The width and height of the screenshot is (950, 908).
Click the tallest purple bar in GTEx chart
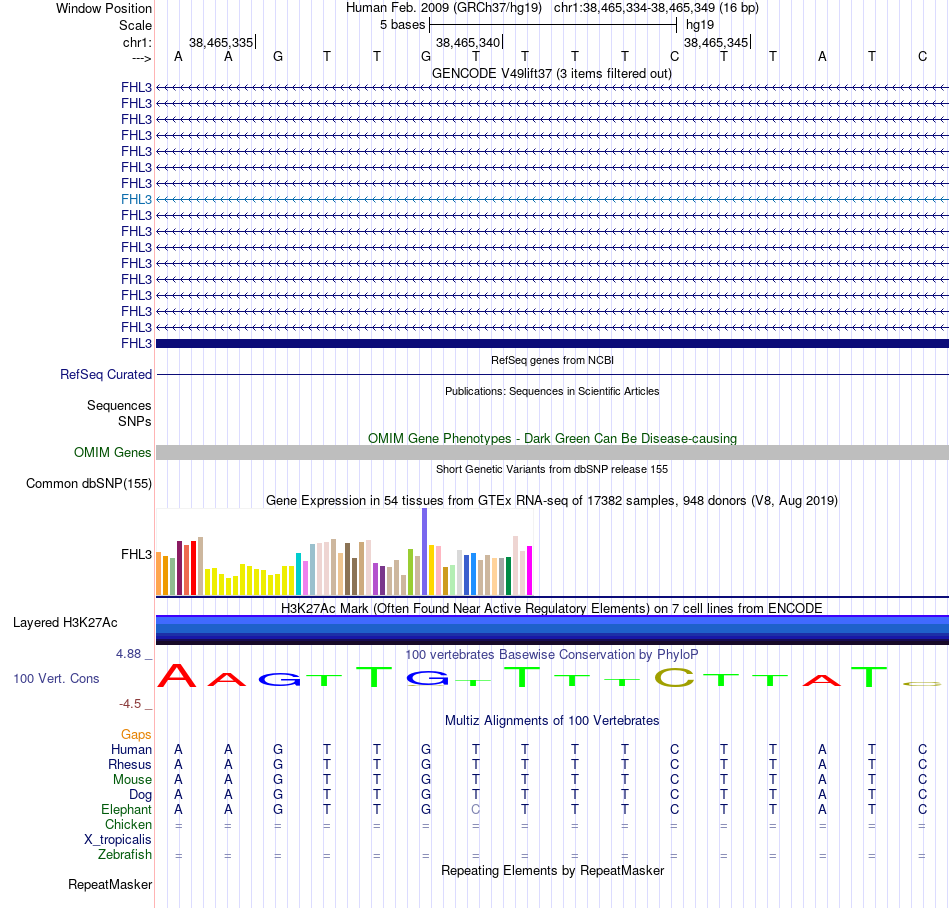425,551
